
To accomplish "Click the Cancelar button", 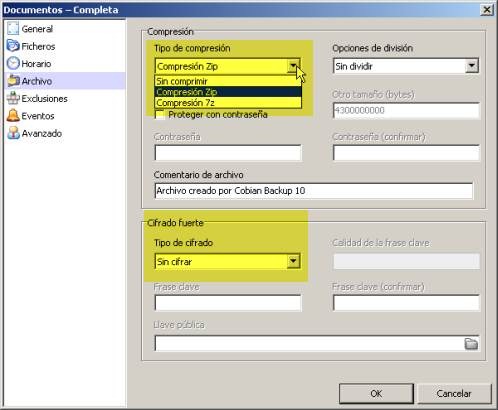I will click(x=454, y=394).
